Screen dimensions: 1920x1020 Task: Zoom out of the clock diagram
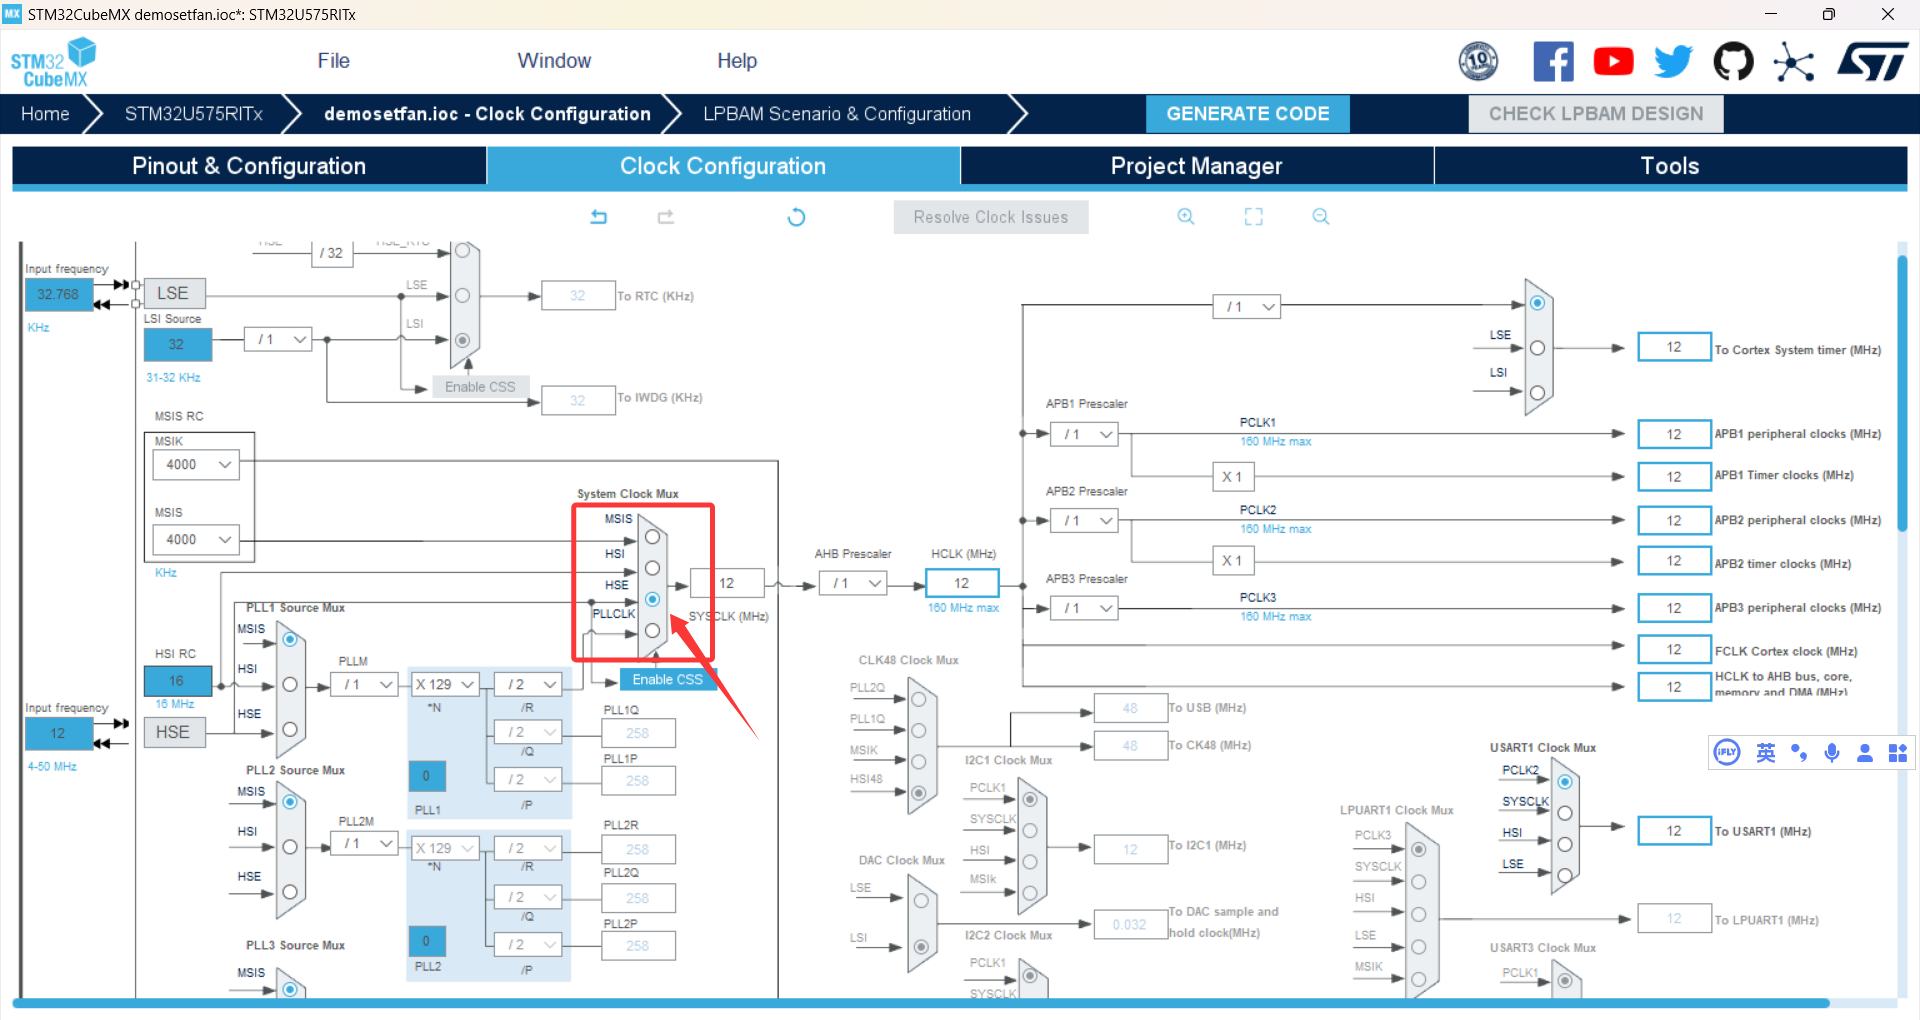pos(1321,217)
